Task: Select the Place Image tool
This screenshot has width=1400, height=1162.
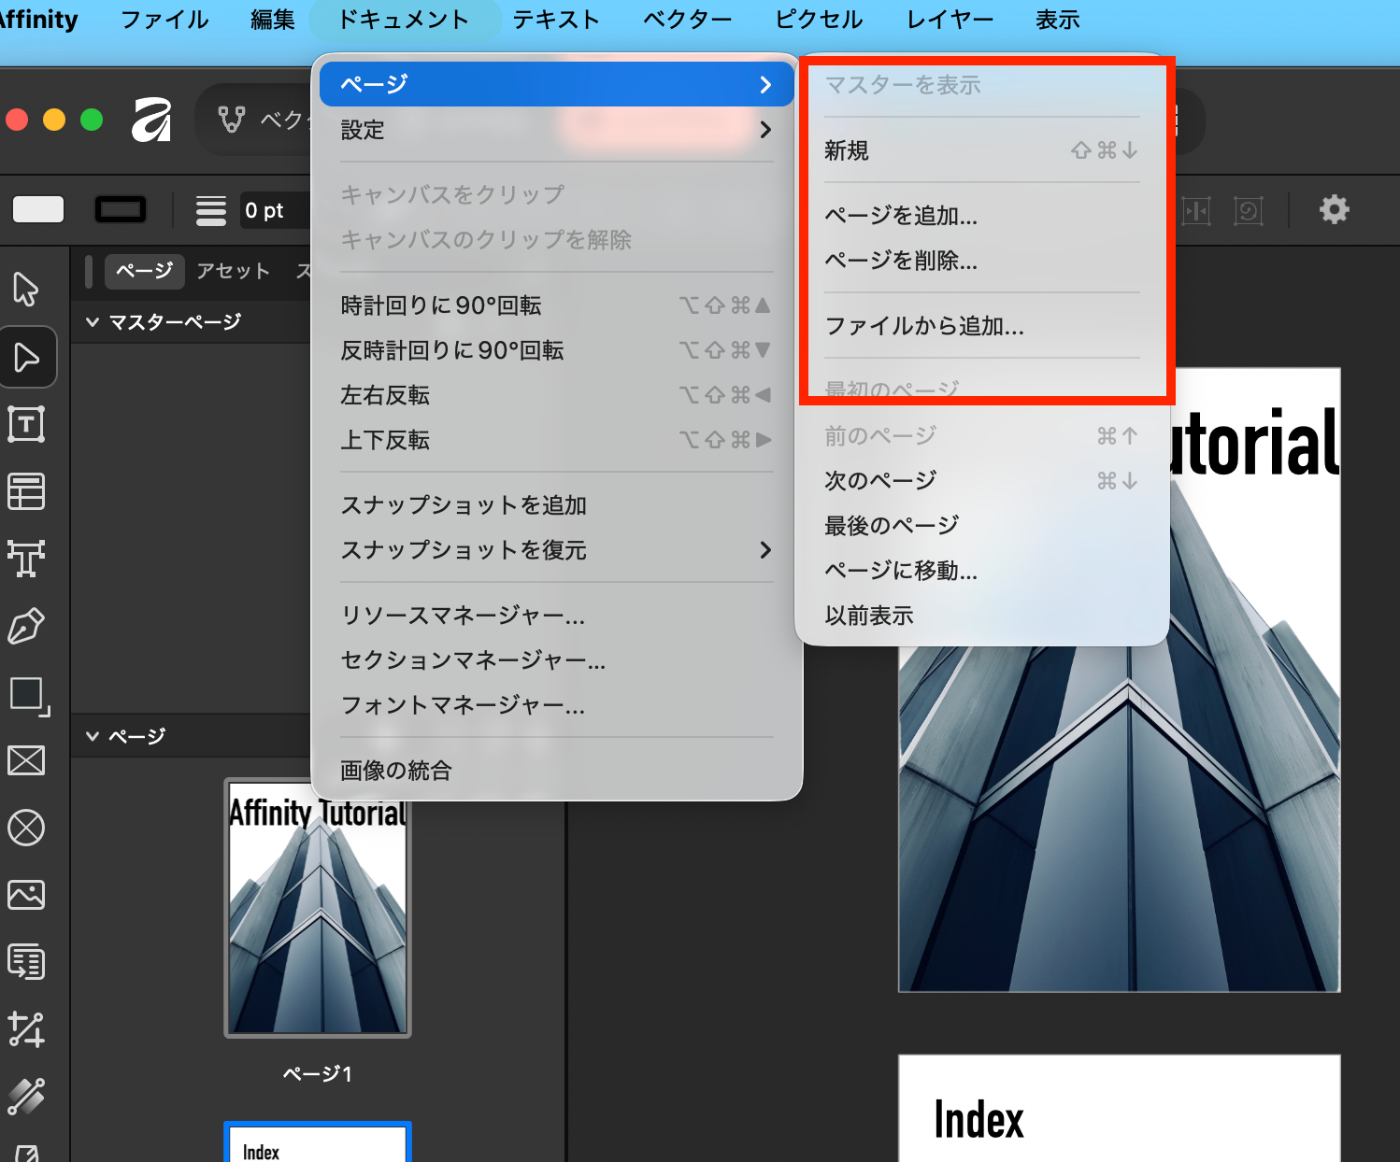Action: point(26,895)
